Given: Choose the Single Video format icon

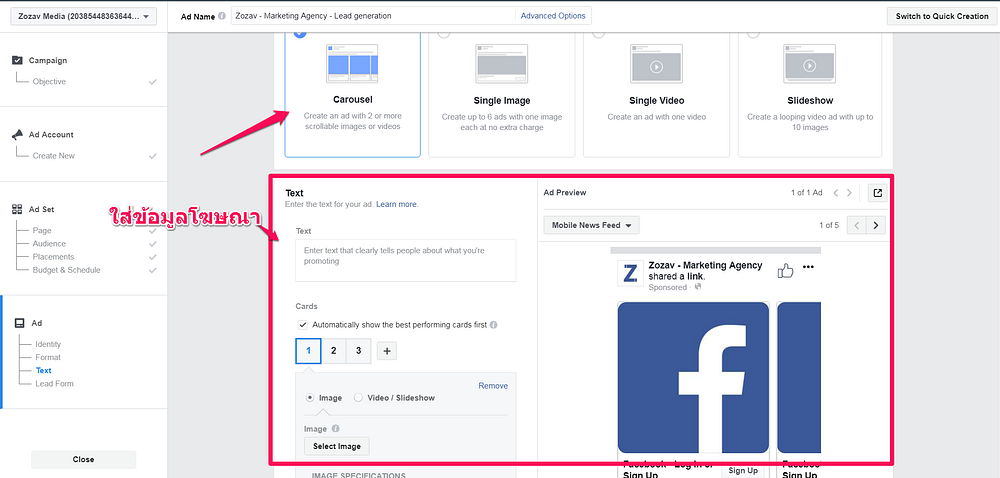Looking at the screenshot, I should [x=656, y=63].
